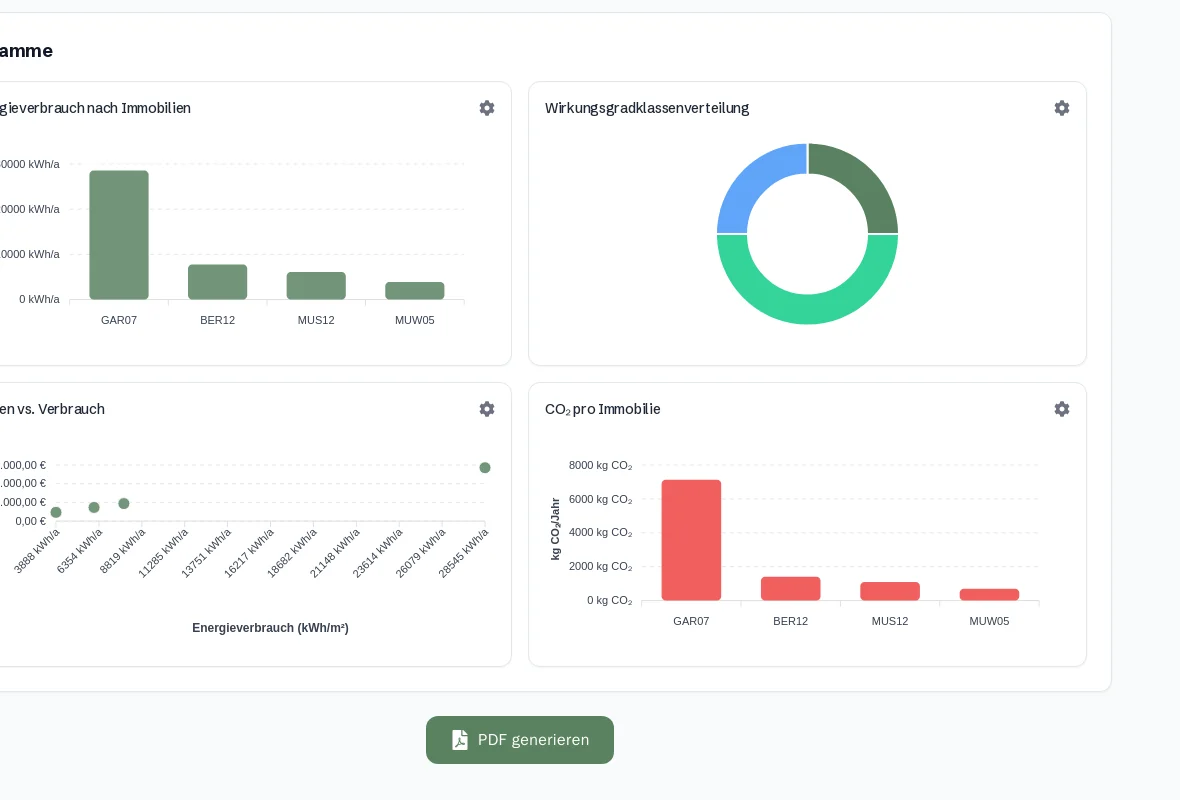1180x800 pixels.
Task: Click the scatter point near 6354 kWh/a
Action: coord(94,508)
